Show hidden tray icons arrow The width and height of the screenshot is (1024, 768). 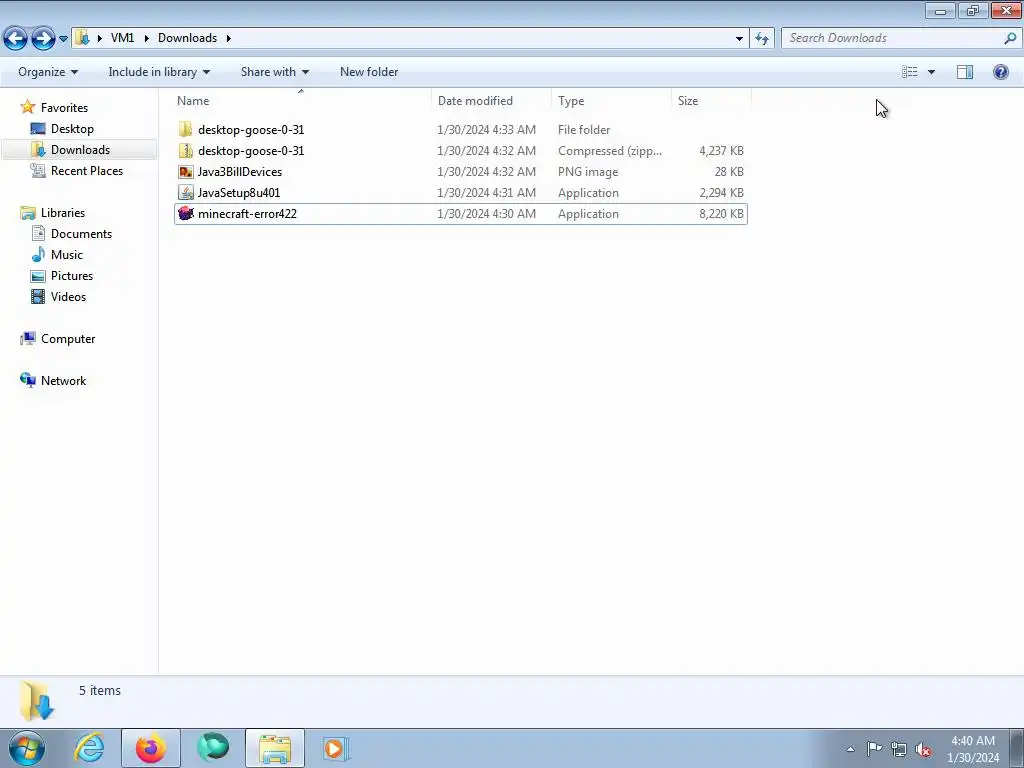click(850, 749)
